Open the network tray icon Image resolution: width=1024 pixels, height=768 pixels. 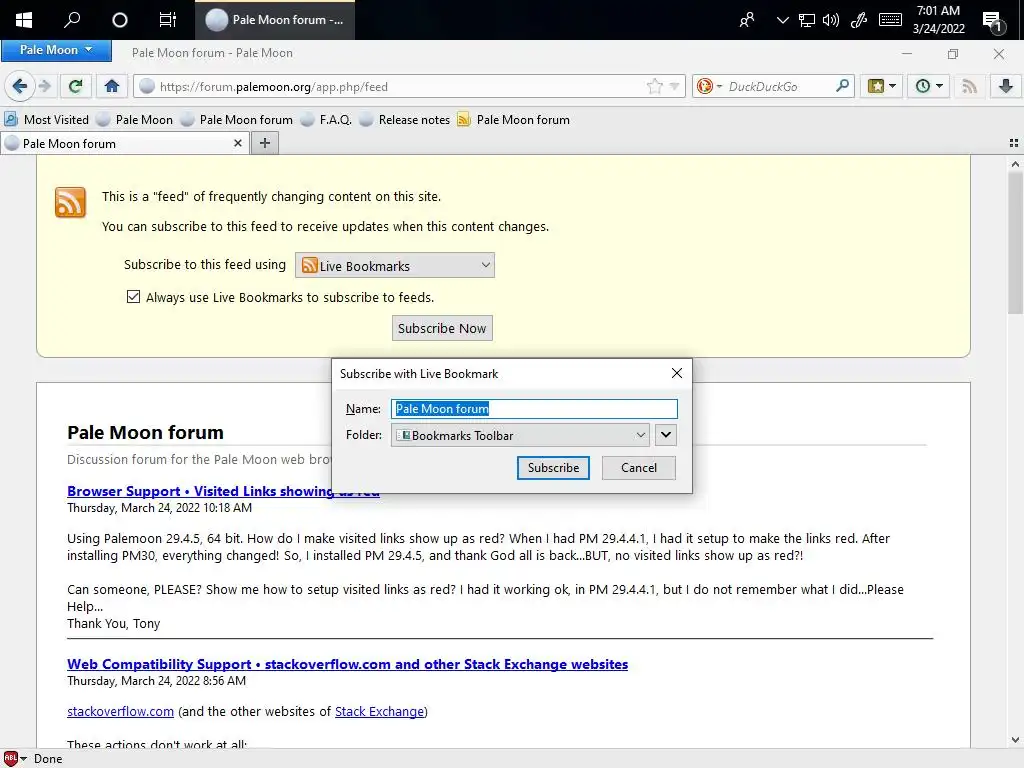coord(807,20)
